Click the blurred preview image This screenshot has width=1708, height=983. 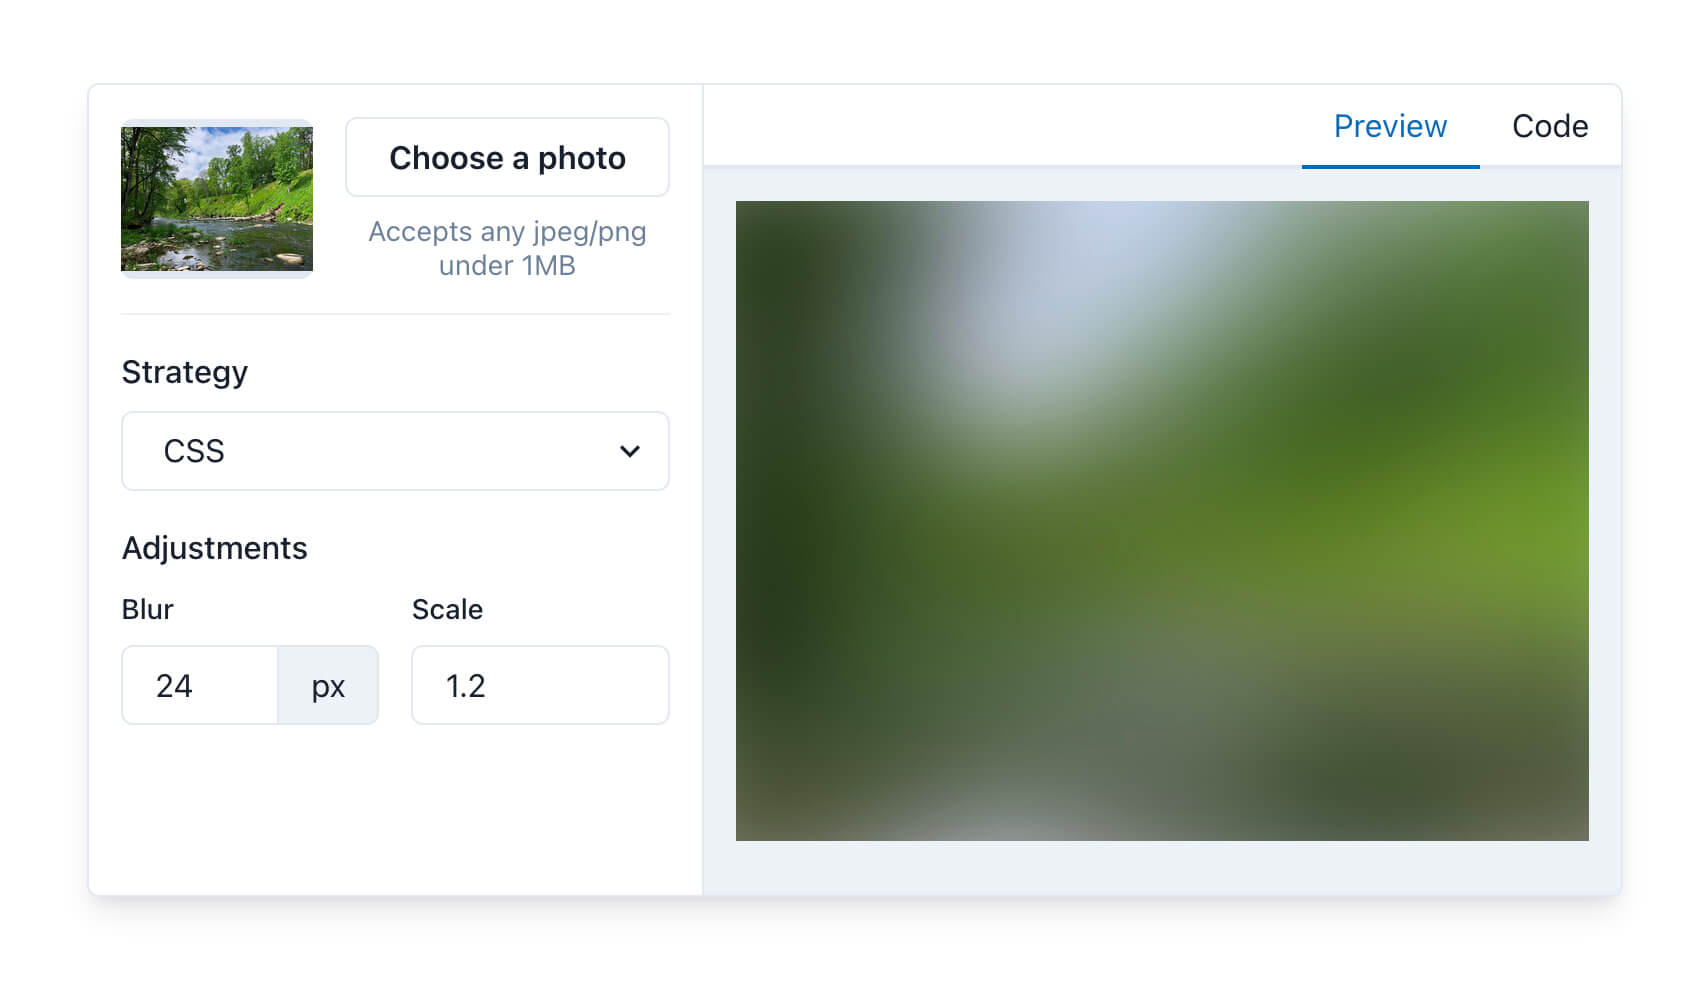coord(1162,521)
